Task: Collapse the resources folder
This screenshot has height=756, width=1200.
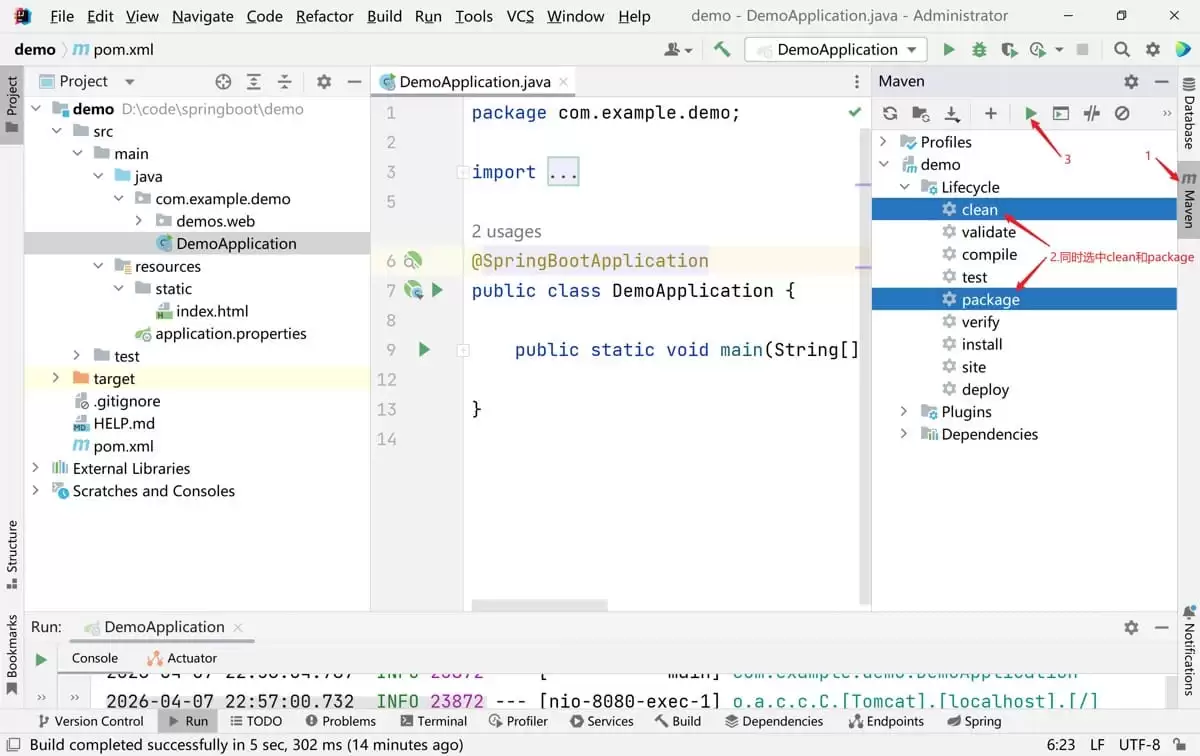Action: click(x=98, y=266)
